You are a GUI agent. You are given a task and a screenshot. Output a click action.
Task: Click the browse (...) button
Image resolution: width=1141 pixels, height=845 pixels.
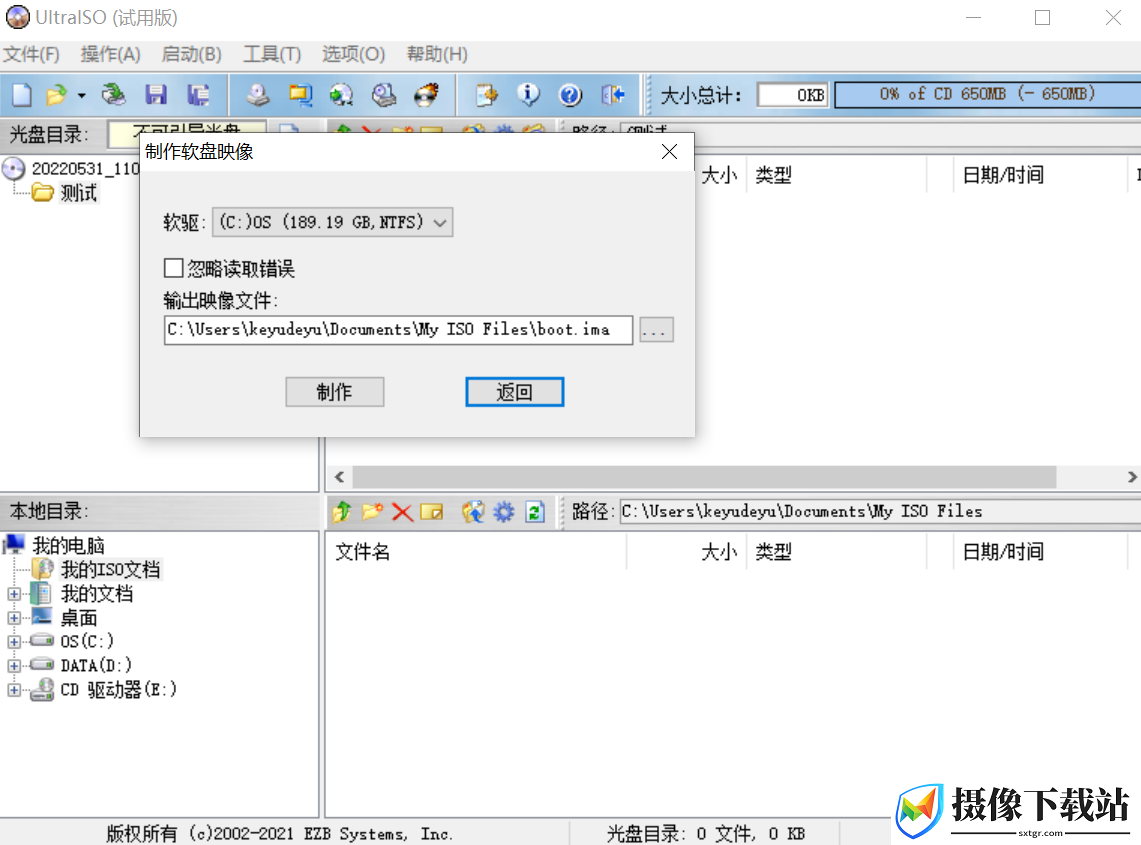tap(656, 330)
